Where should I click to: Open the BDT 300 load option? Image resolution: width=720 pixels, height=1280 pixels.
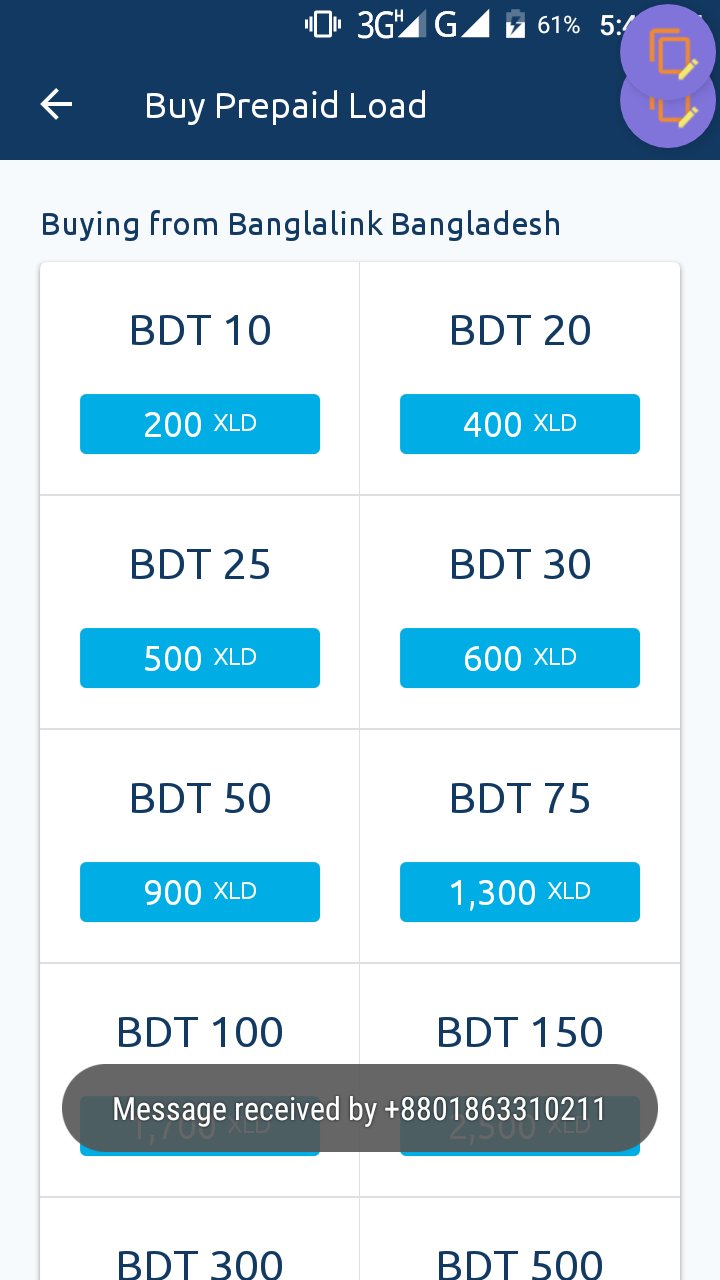point(200,1262)
